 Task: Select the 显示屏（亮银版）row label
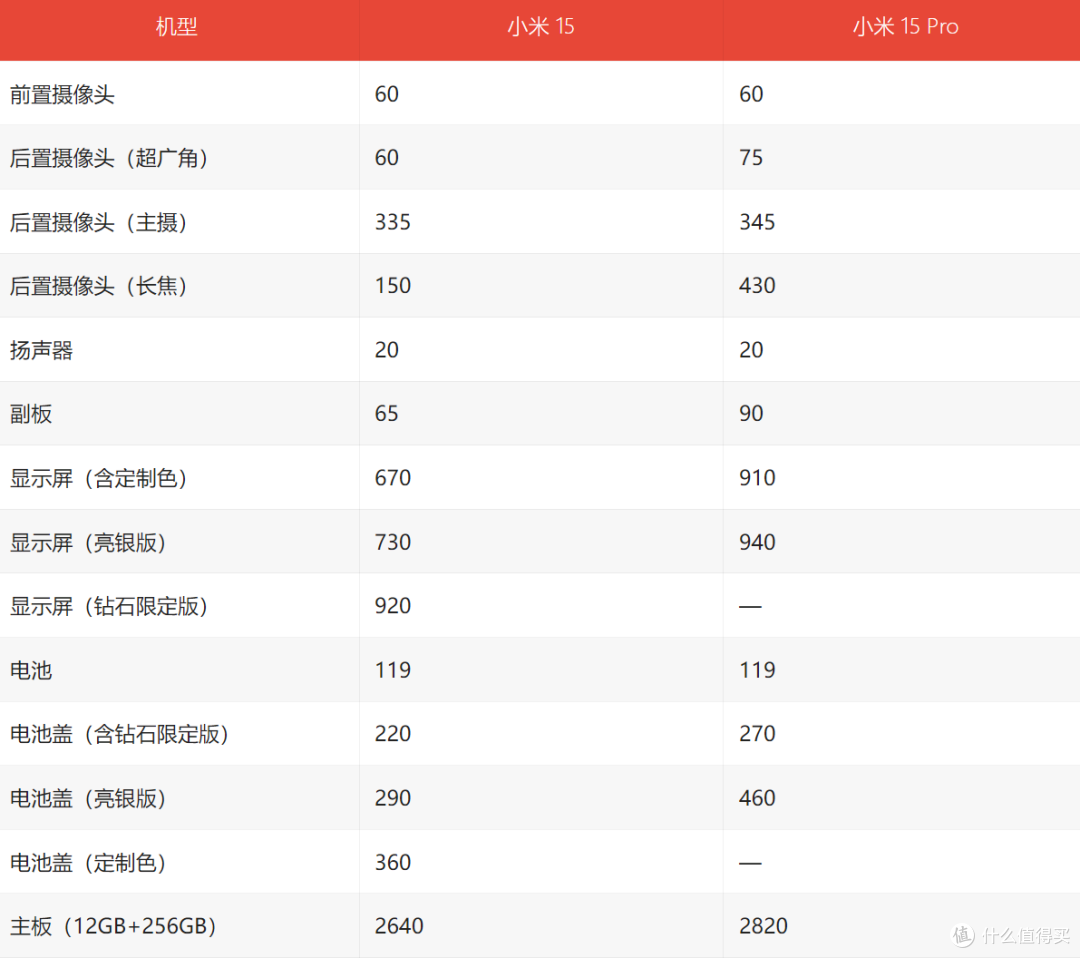[88, 542]
